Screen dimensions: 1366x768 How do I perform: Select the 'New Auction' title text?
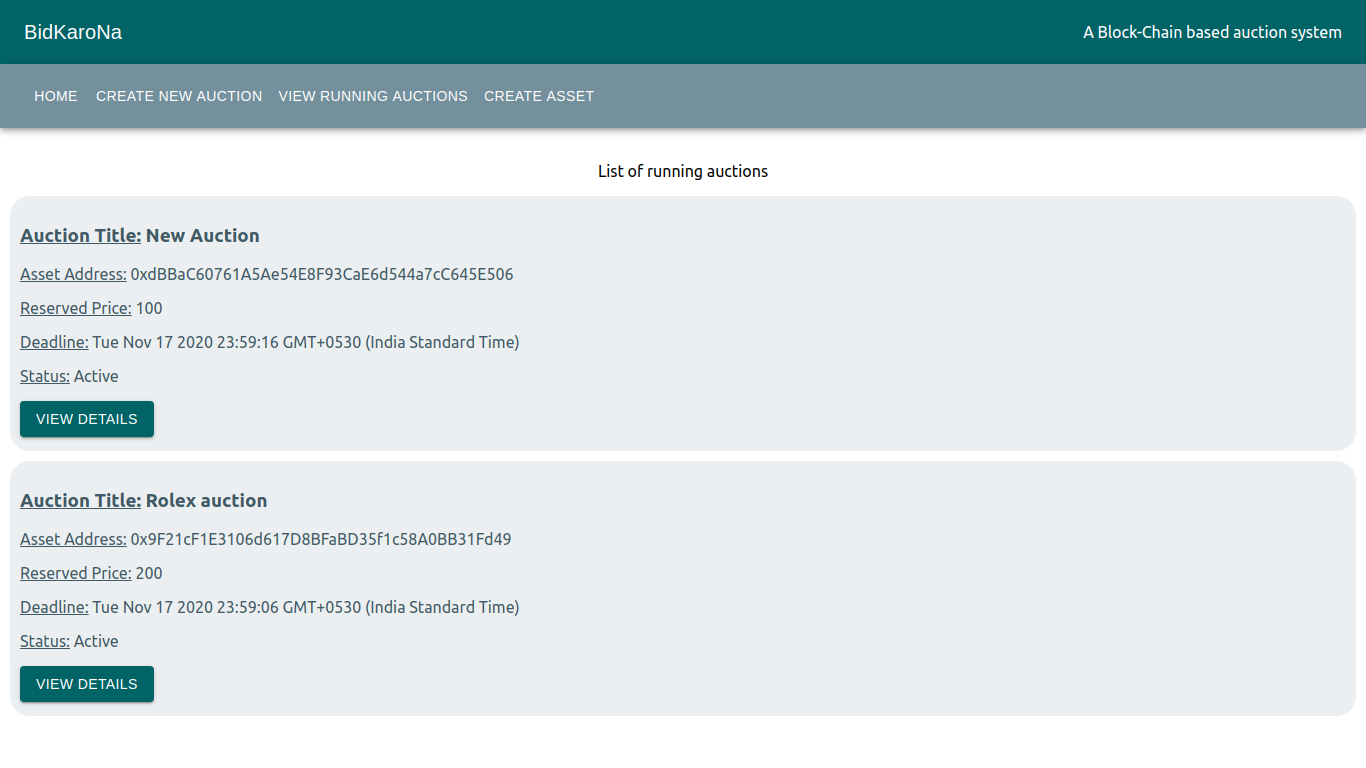pyautogui.click(x=203, y=235)
